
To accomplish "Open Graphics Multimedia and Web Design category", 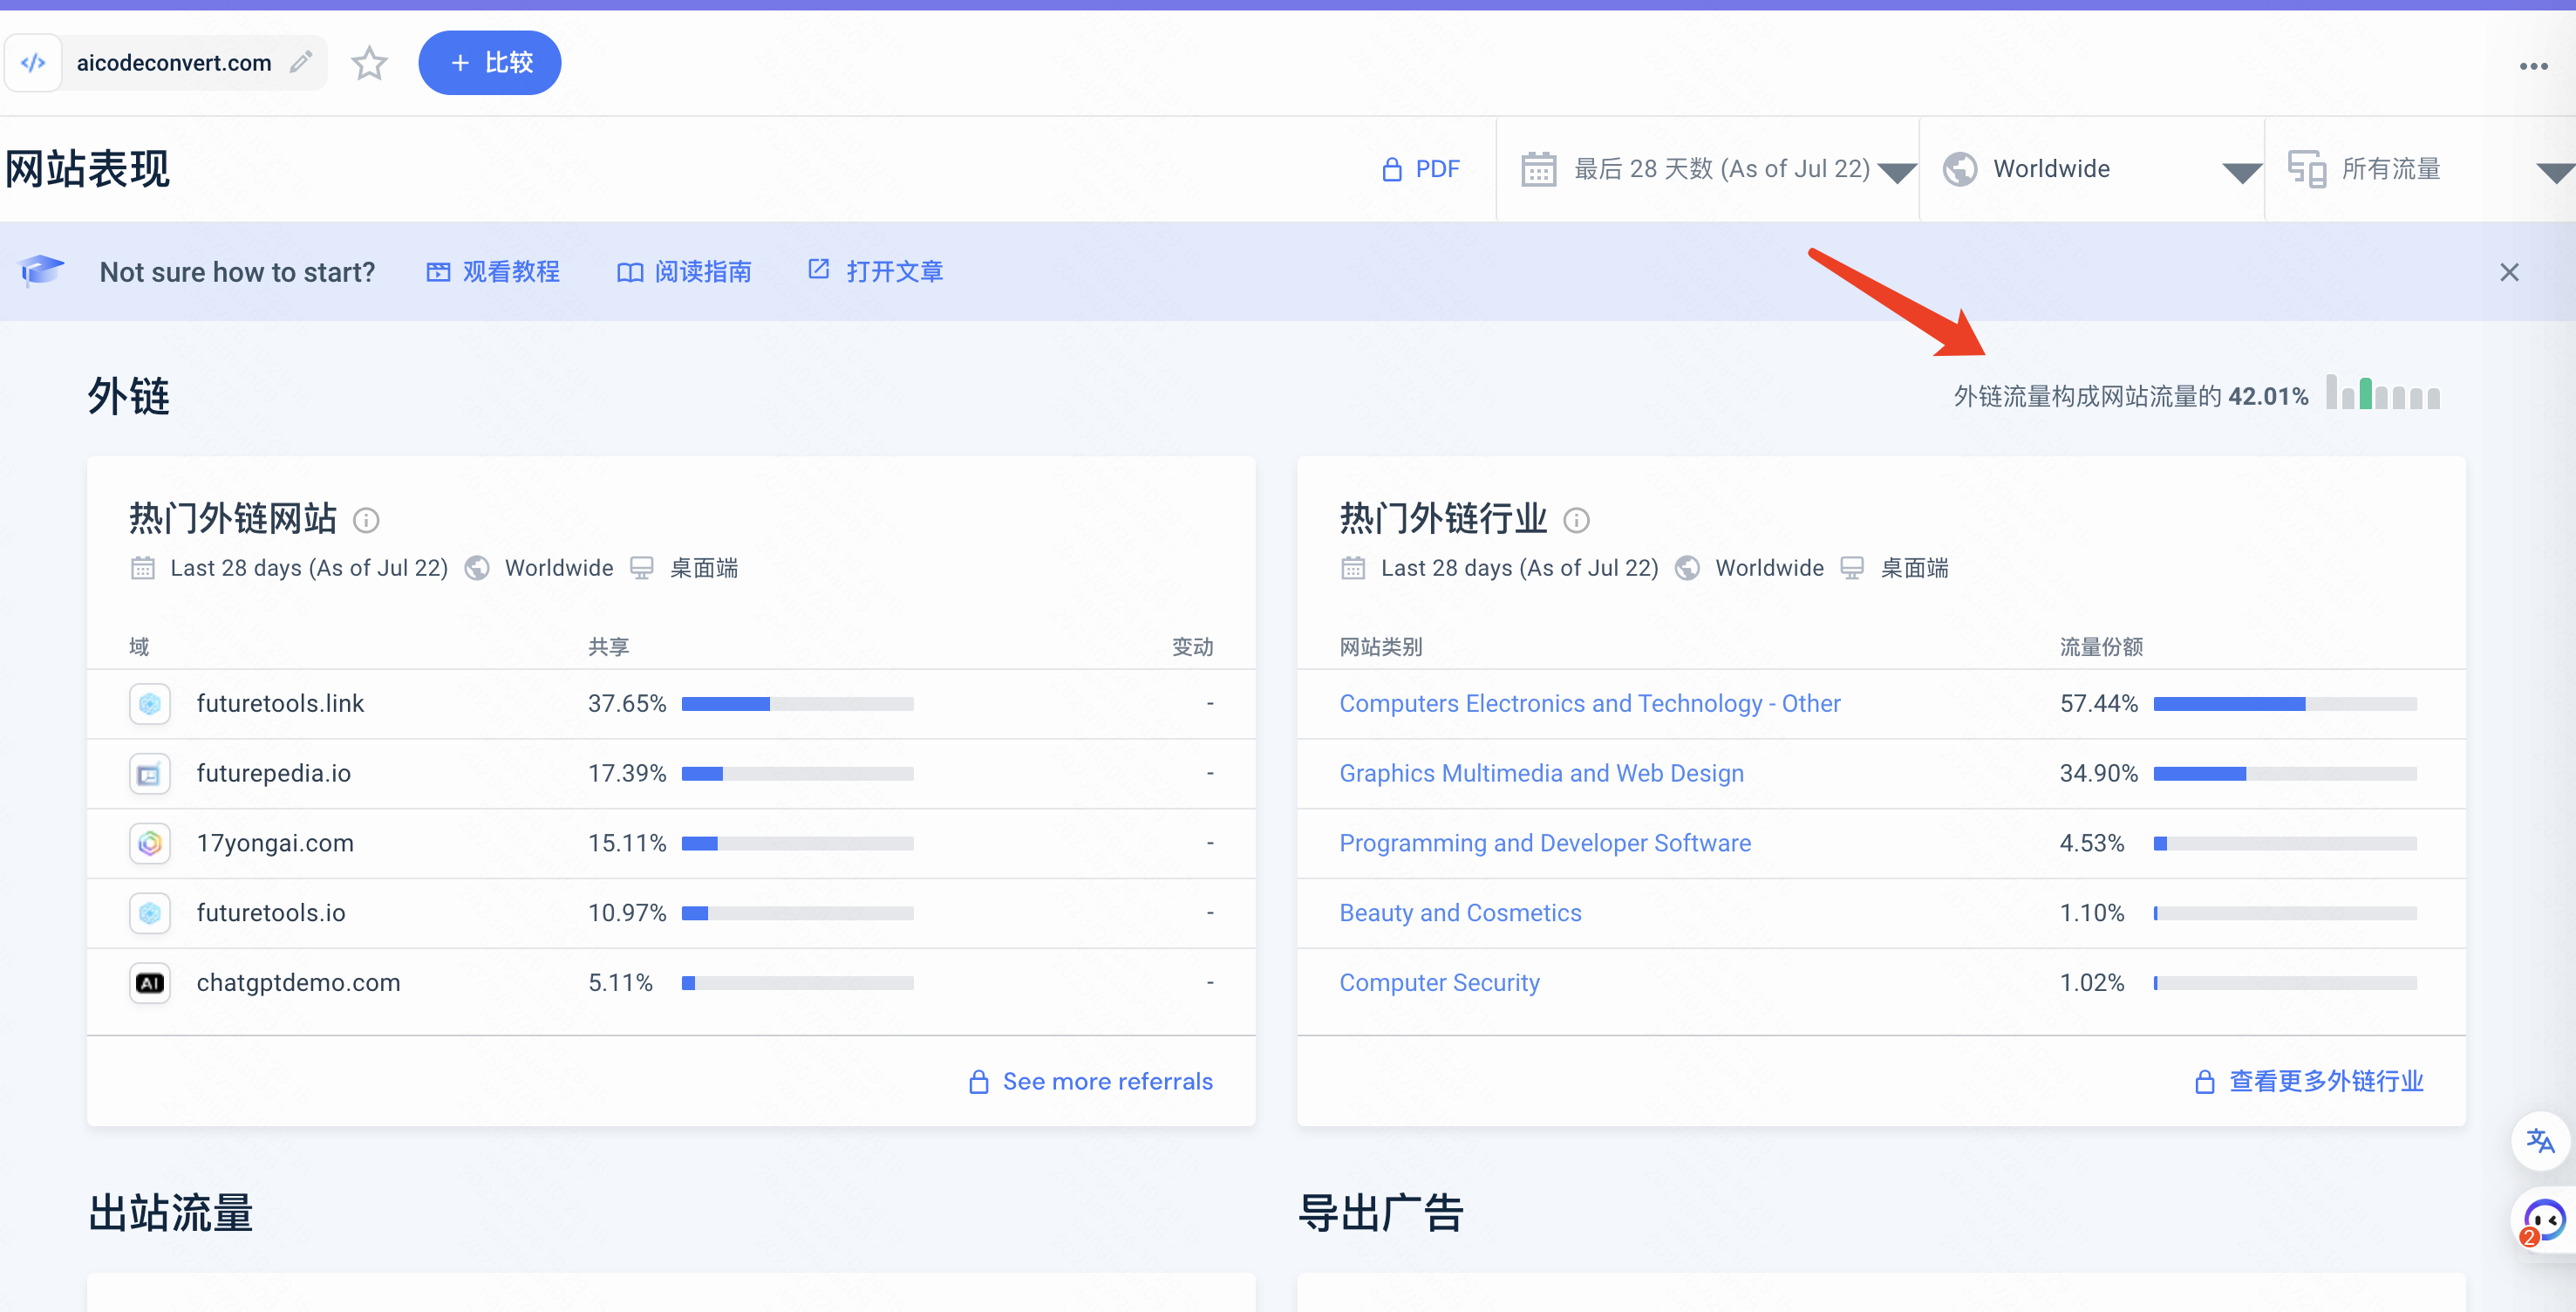I will click(1541, 774).
